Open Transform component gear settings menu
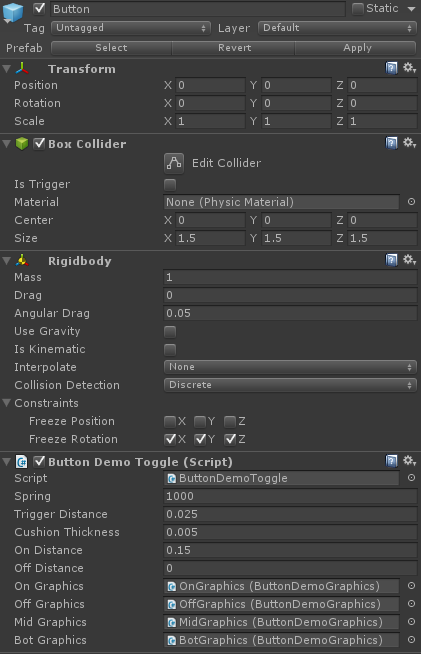Image resolution: width=421 pixels, height=654 pixels. [x=409, y=68]
